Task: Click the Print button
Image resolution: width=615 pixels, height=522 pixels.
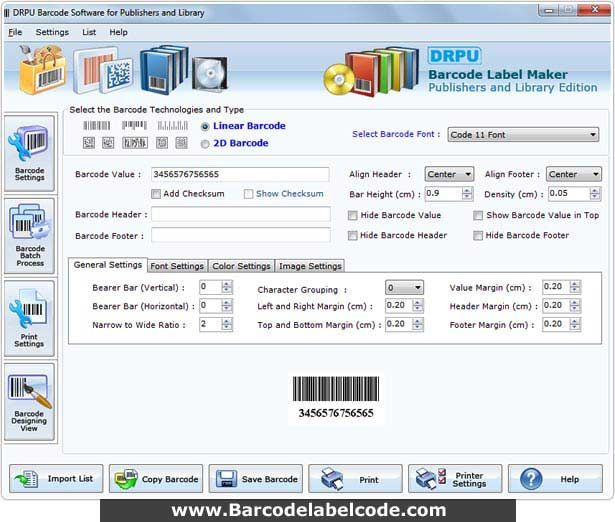Action: tap(355, 478)
